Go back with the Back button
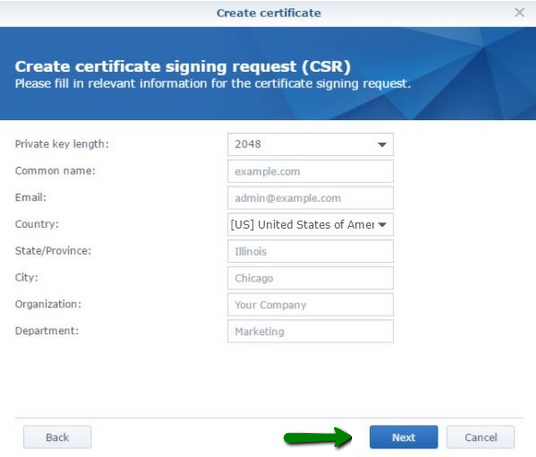Viewport: 536px width, 457px height. [x=57, y=437]
